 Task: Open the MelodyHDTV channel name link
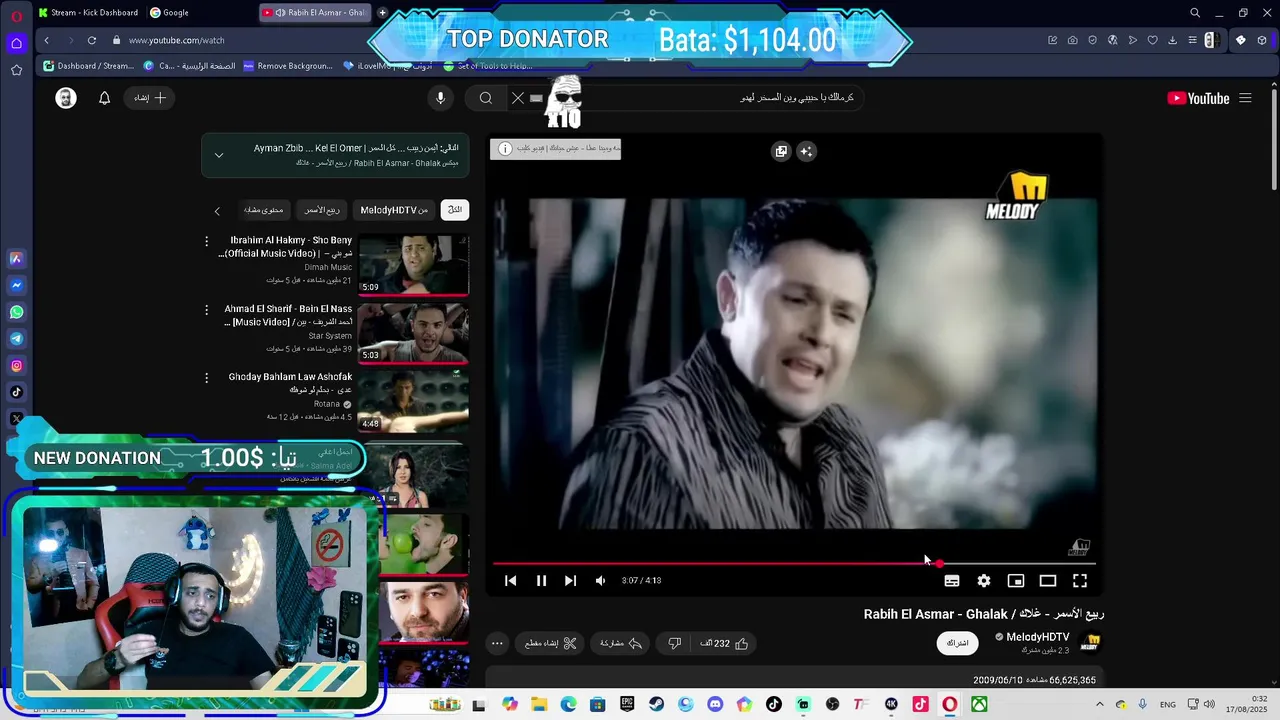(x=1037, y=637)
